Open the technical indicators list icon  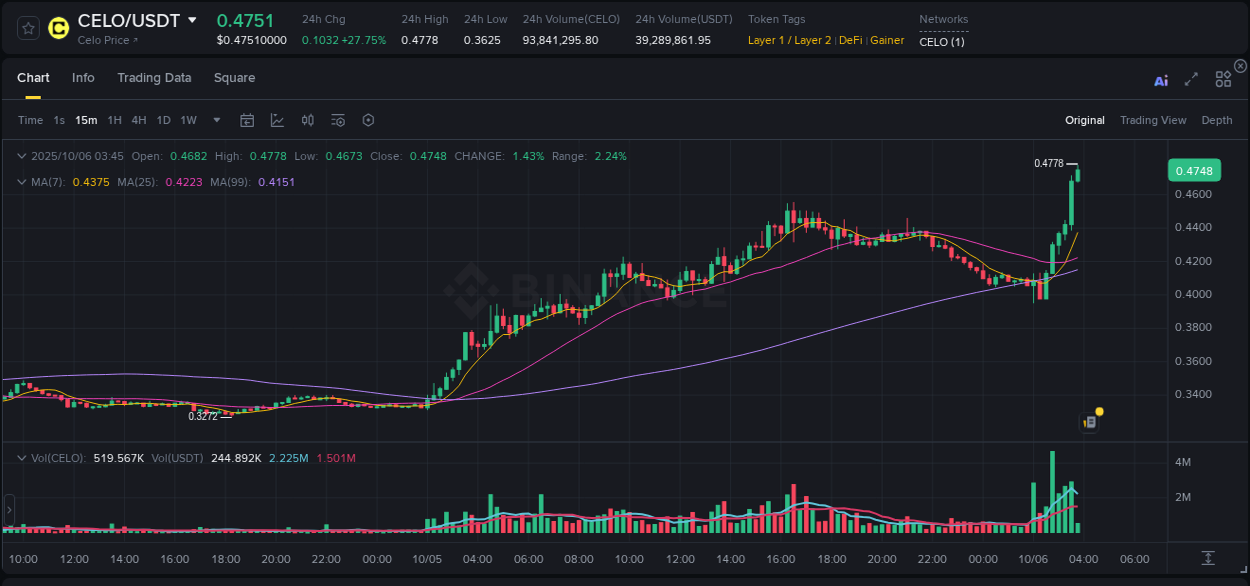[x=338, y=120]
